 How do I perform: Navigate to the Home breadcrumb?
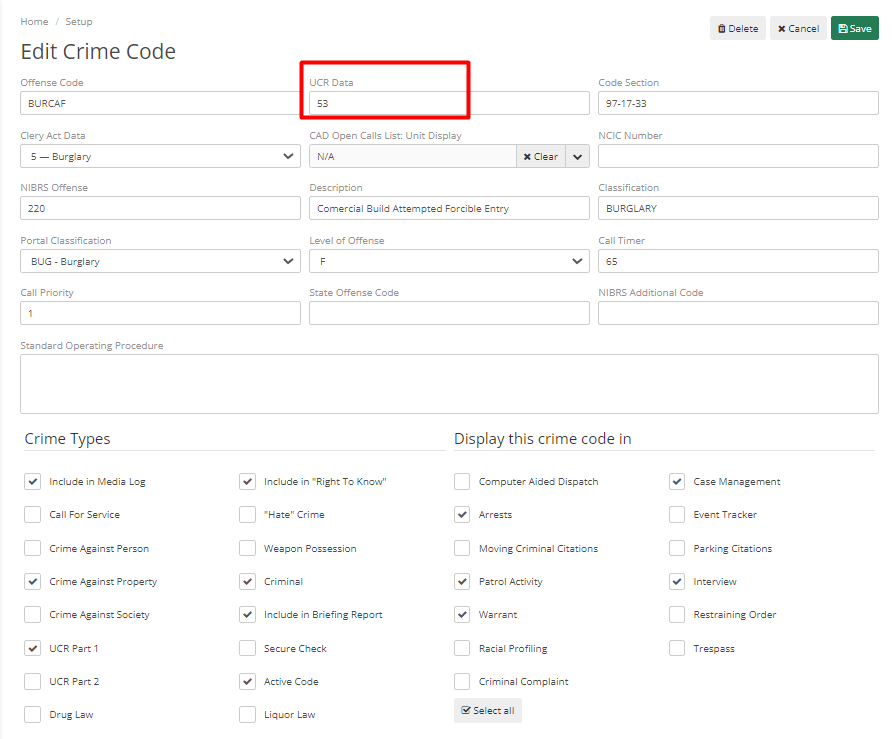click(x=34, y=21)
